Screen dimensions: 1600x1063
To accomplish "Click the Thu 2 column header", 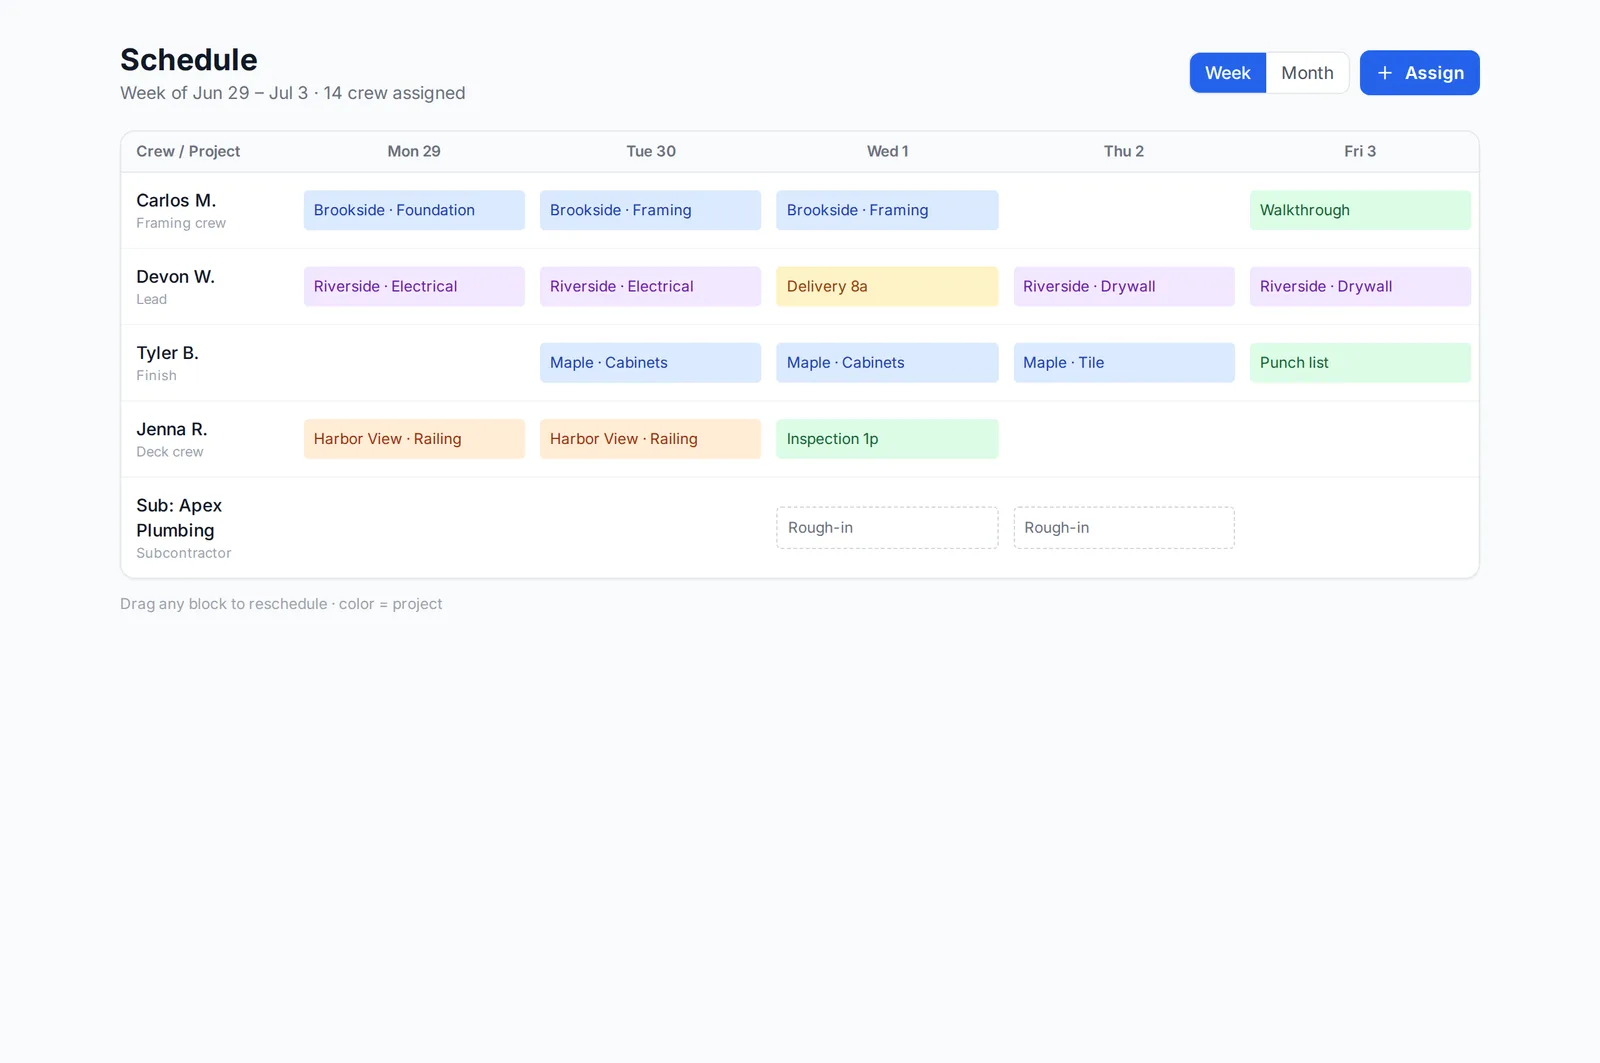I will [x=1124, y=151].
